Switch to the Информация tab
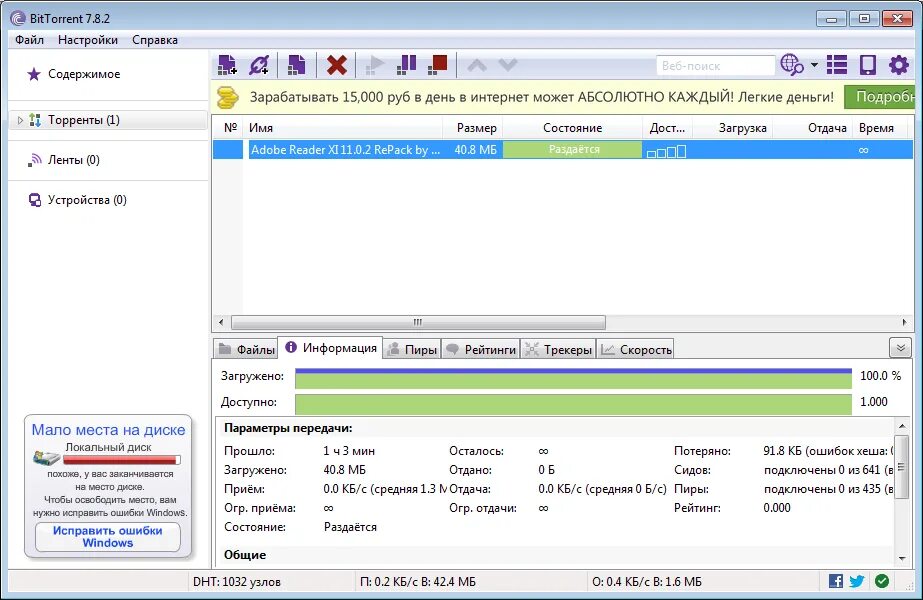The height and width of the screenshot is (600, 923). 330,348
